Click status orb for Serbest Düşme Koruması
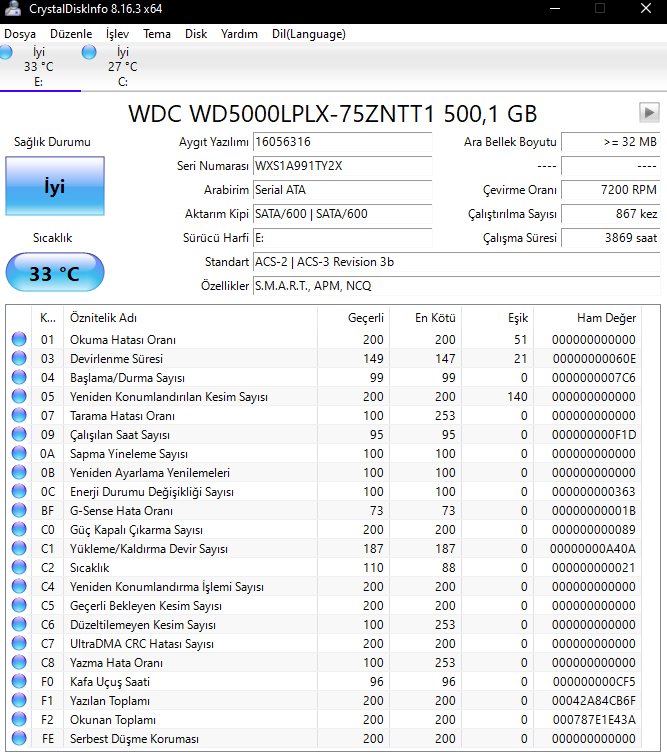 (x=19, y=739)
